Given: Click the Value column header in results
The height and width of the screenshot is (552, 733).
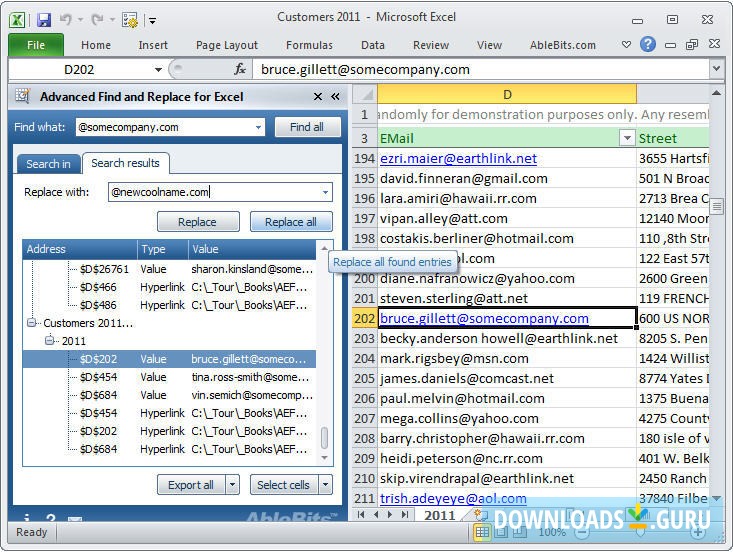Looking at the screenshot, I should point(252,249).
